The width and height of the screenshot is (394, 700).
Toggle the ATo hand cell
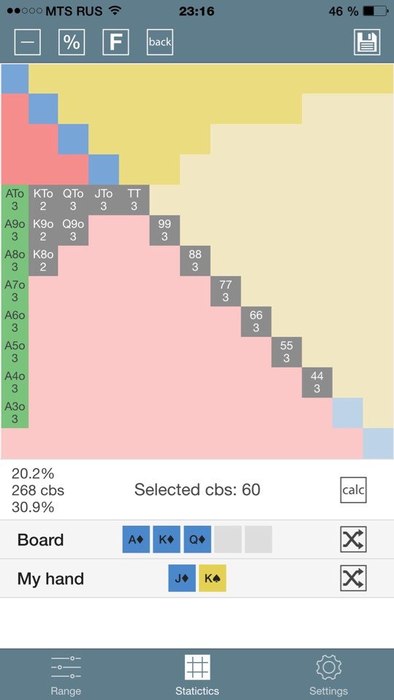tap(15, 200)
